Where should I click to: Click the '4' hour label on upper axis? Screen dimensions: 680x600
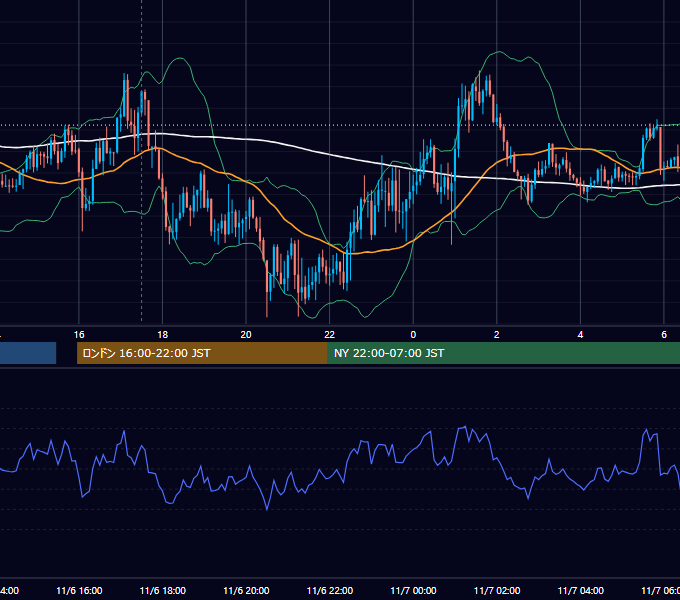tap(580, 335)
